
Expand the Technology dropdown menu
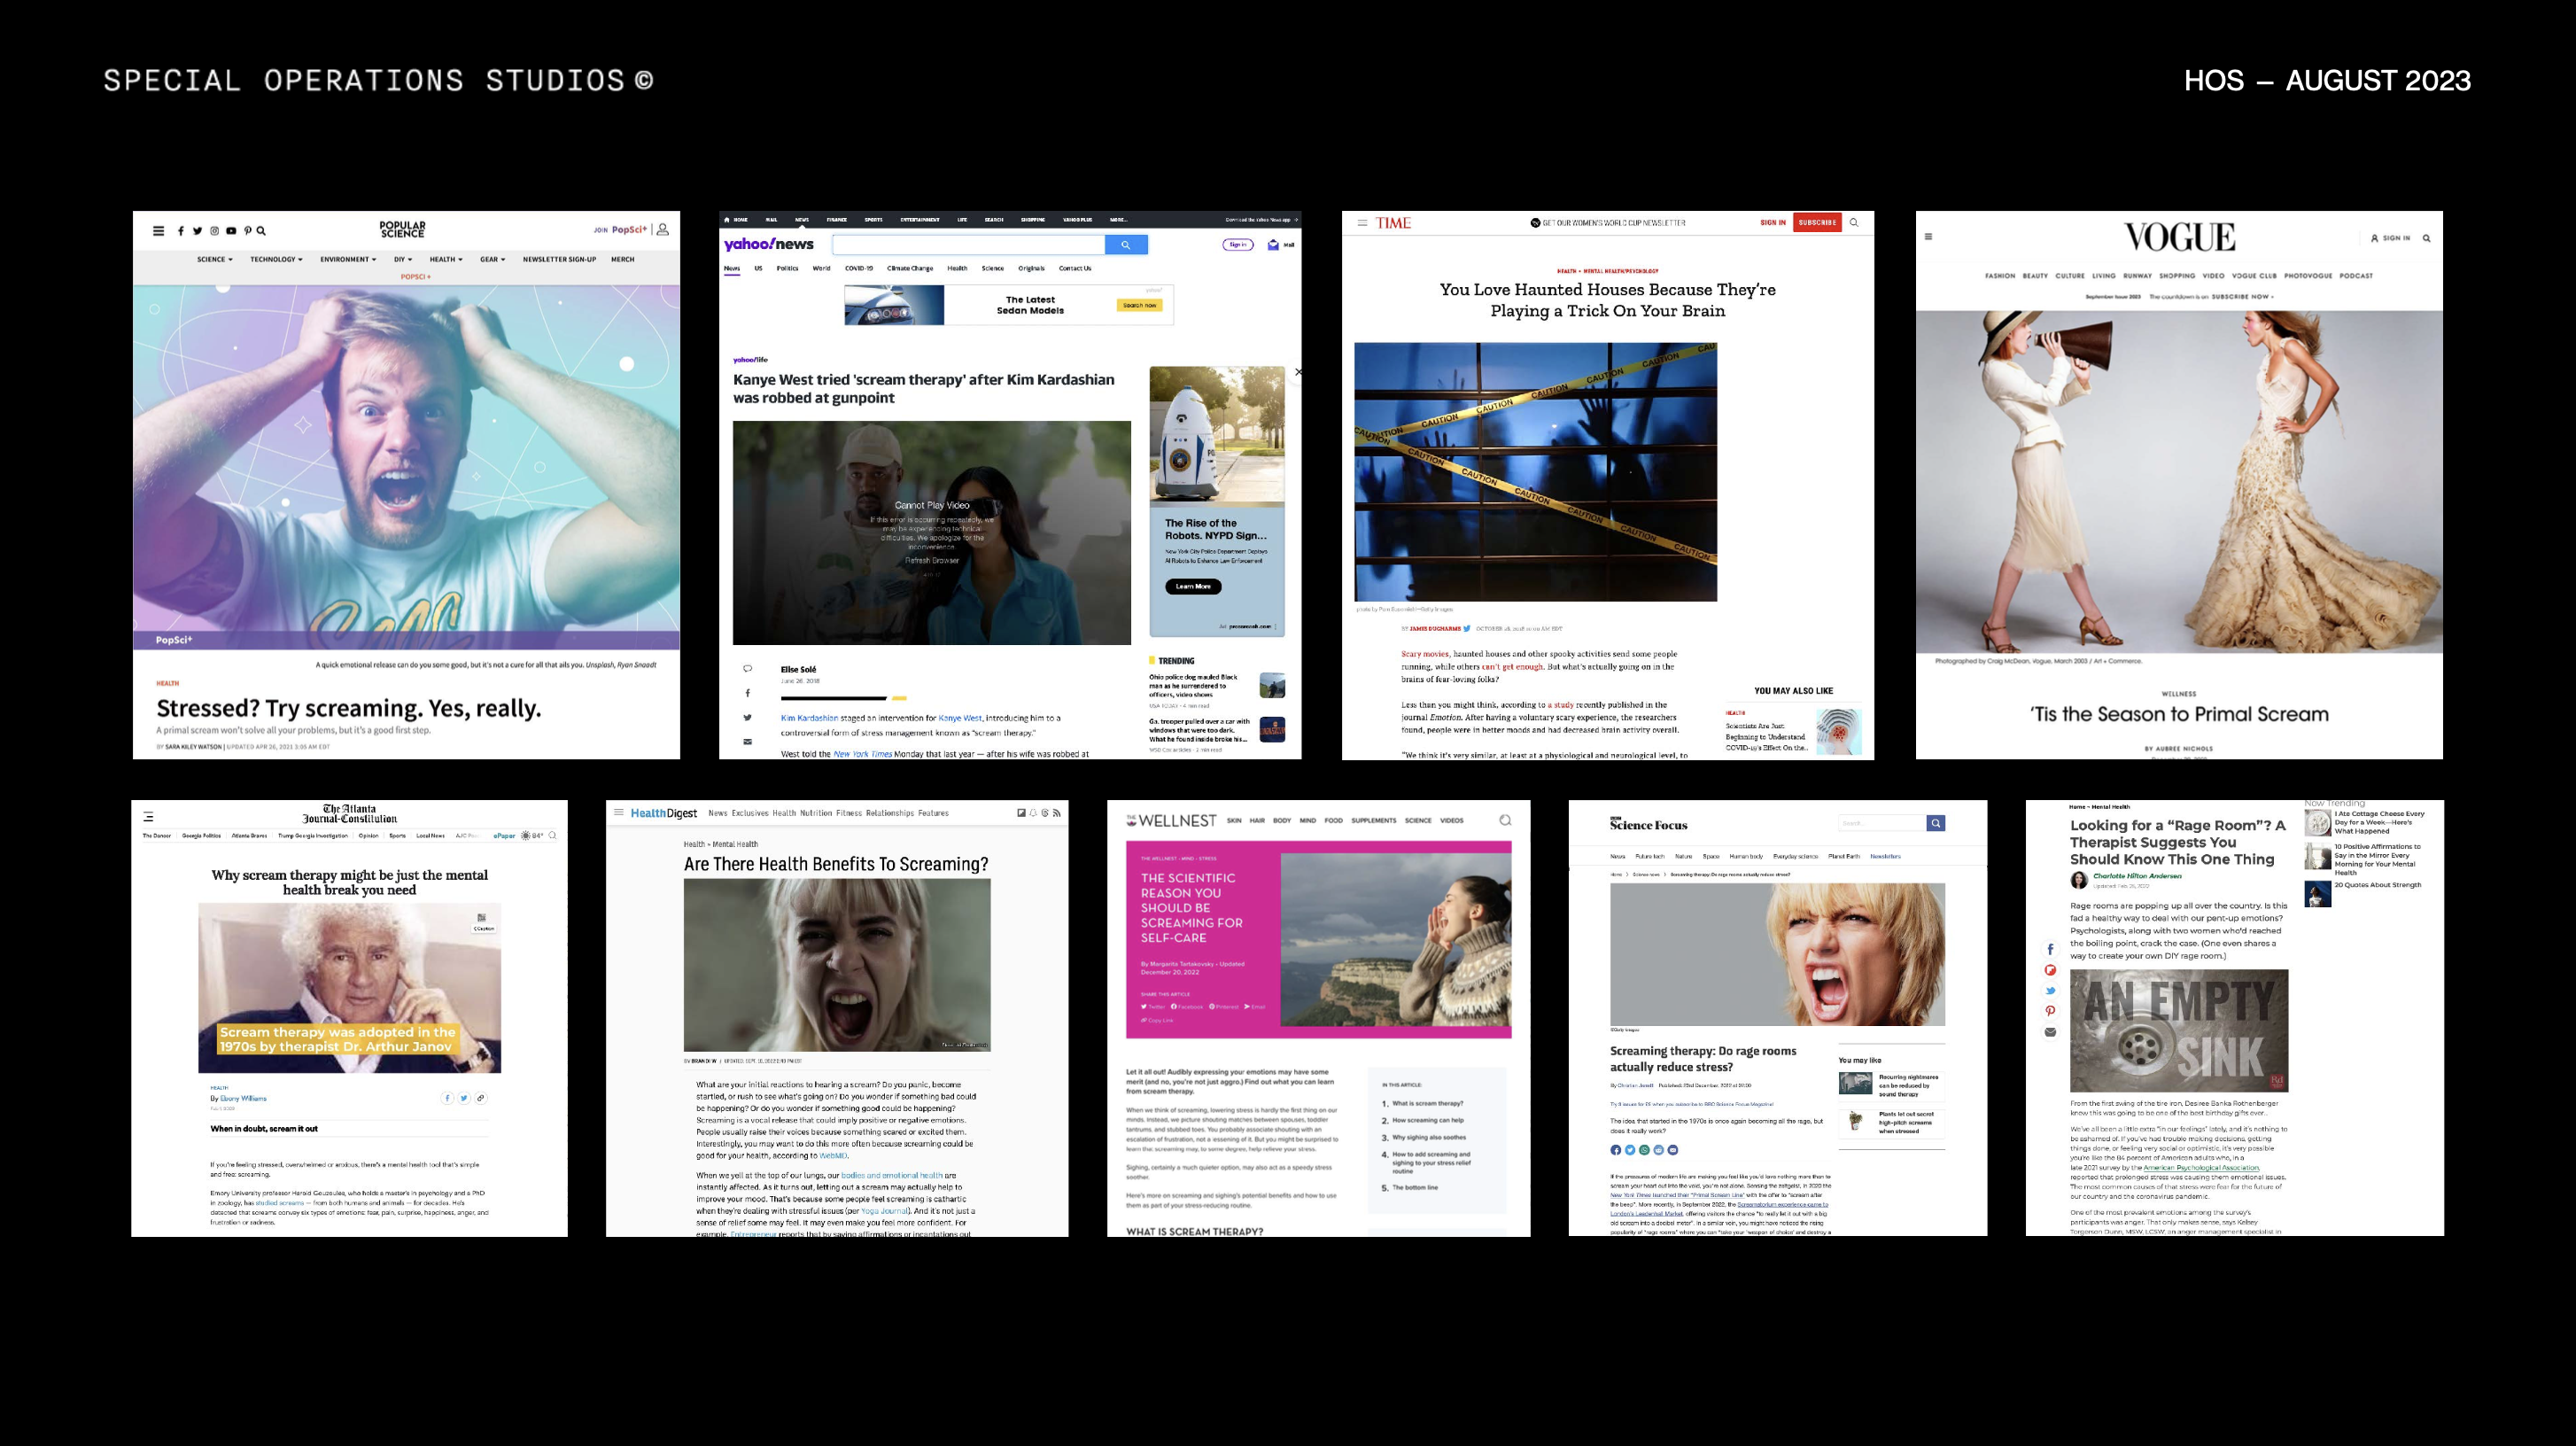click(276, 259)
